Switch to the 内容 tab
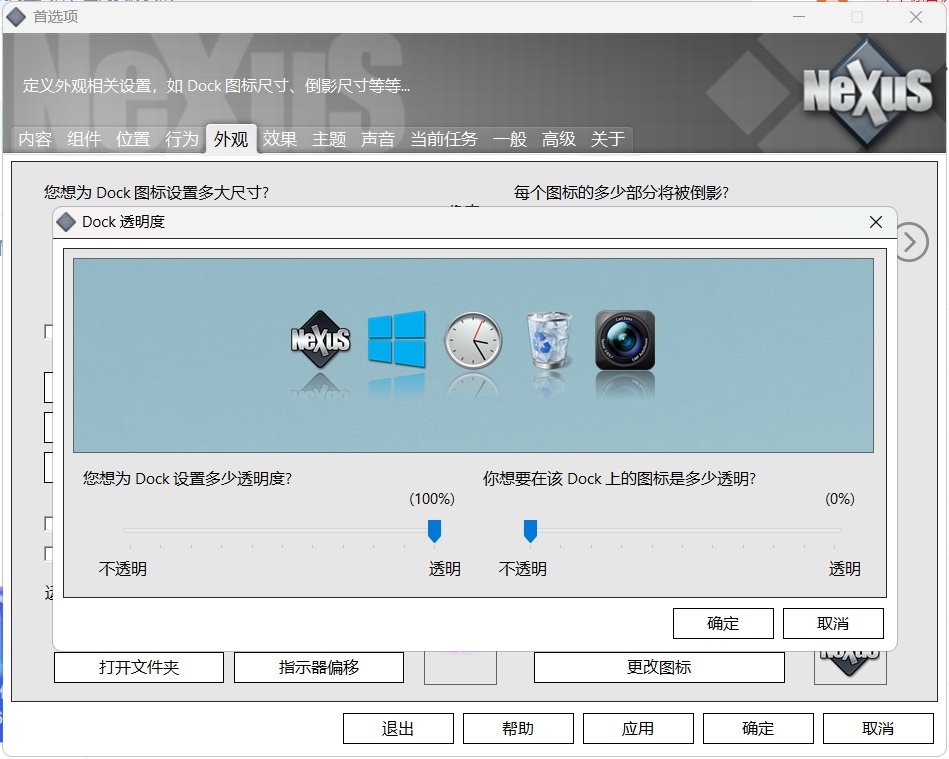Image resolution: width=949 pixels, height=759 pixels. tap(34, 139)
